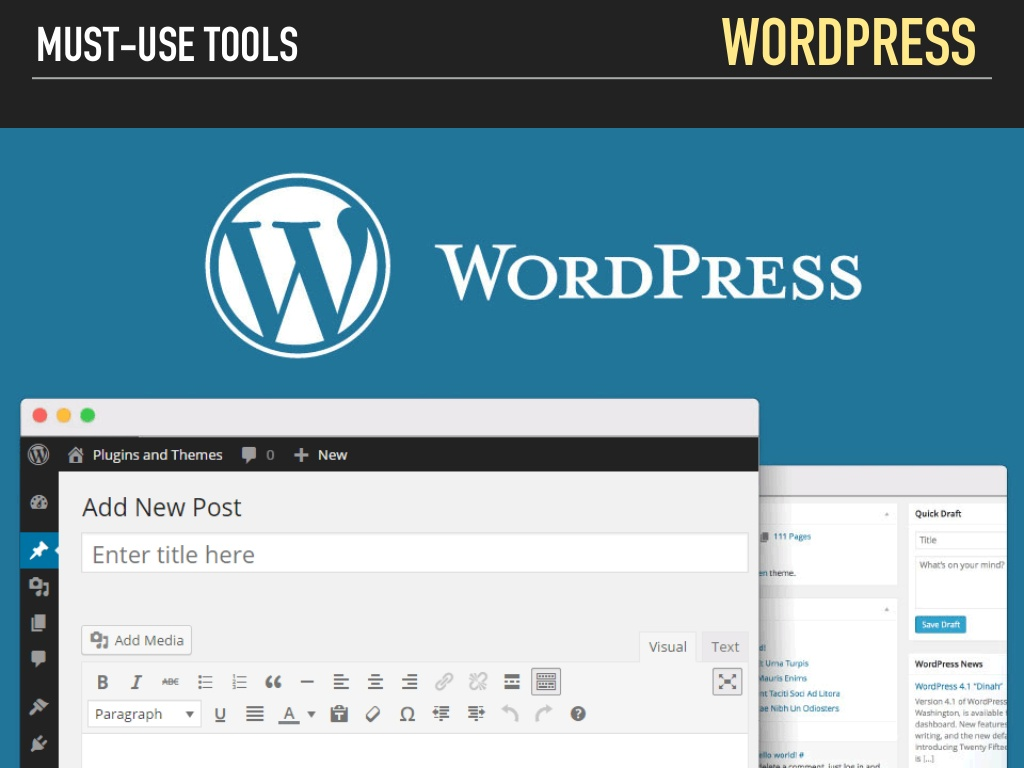Toggle the toolbar (kitchen sink) button

point(546,682)
